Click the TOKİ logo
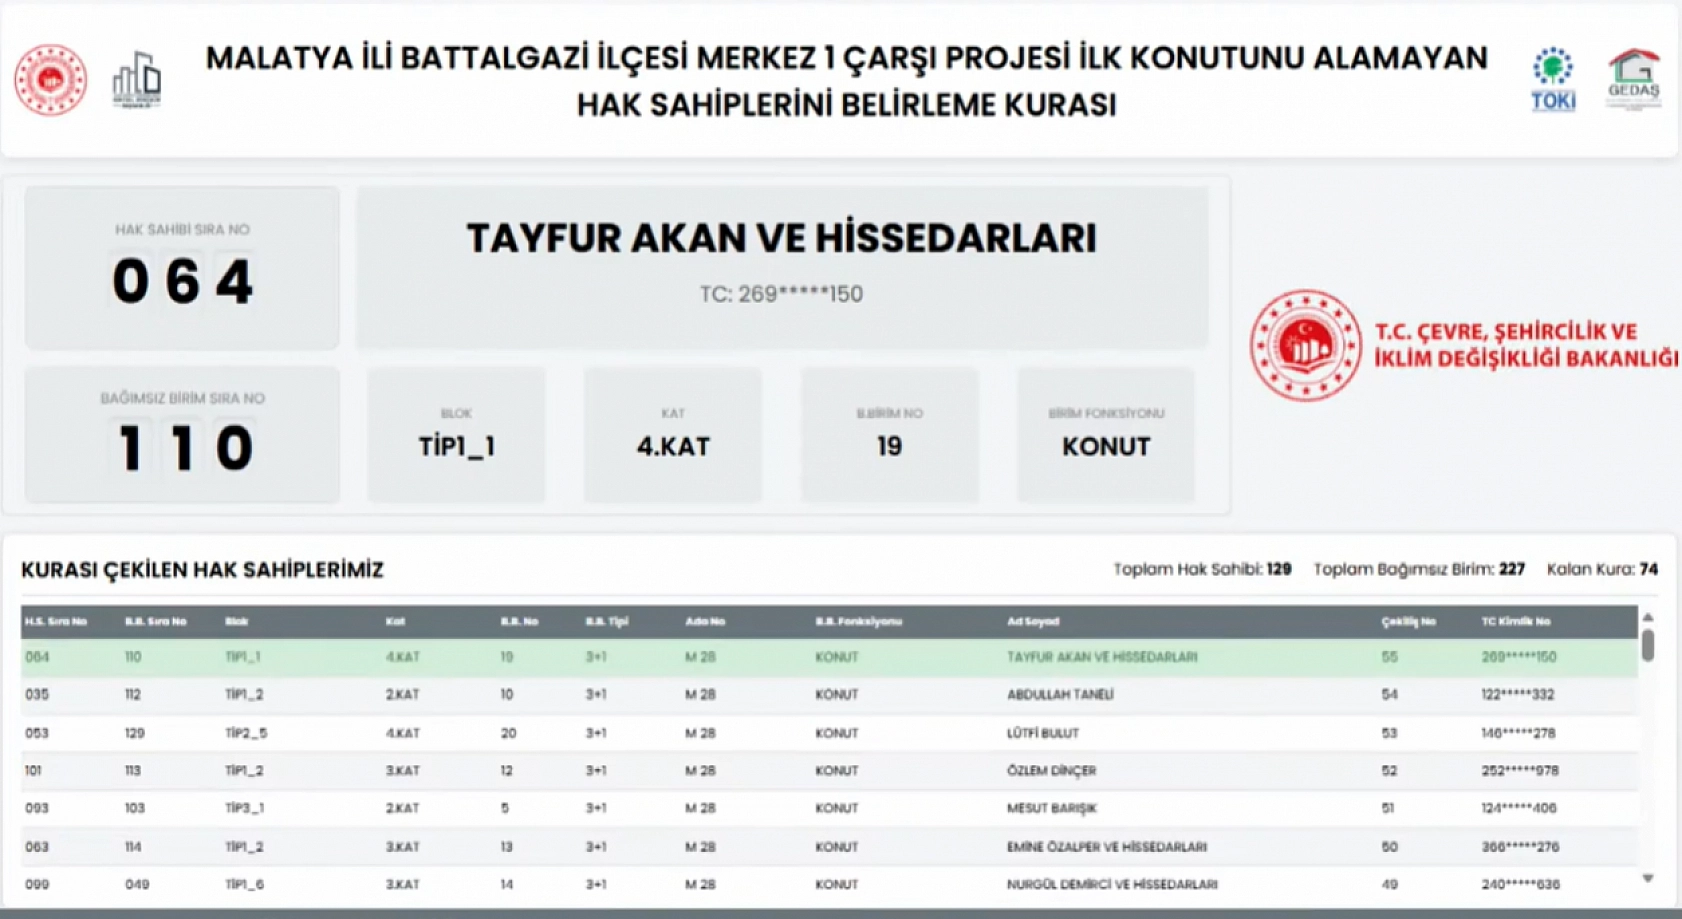Screen dimensions: 1682x919 (1553, 80)
